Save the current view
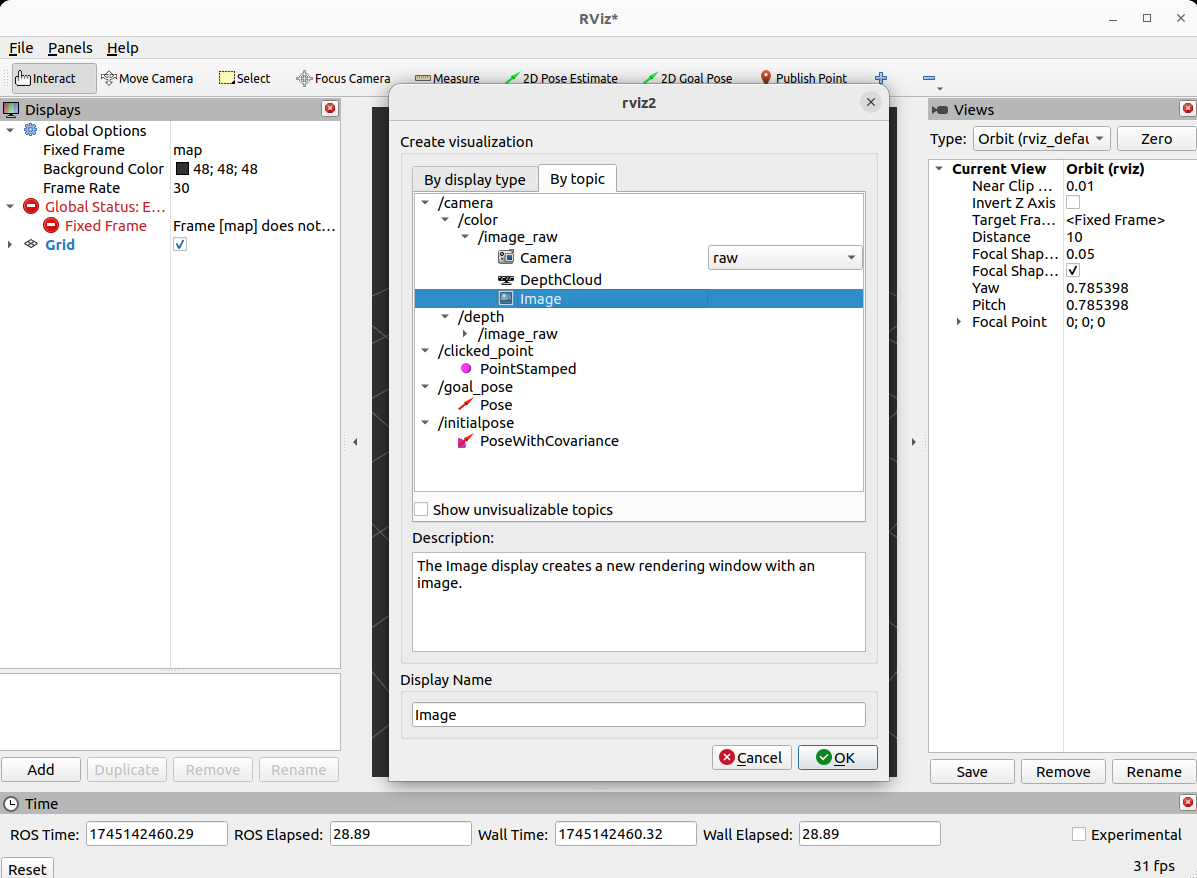This screenshot has width=1197, height=878. [972, 772]
